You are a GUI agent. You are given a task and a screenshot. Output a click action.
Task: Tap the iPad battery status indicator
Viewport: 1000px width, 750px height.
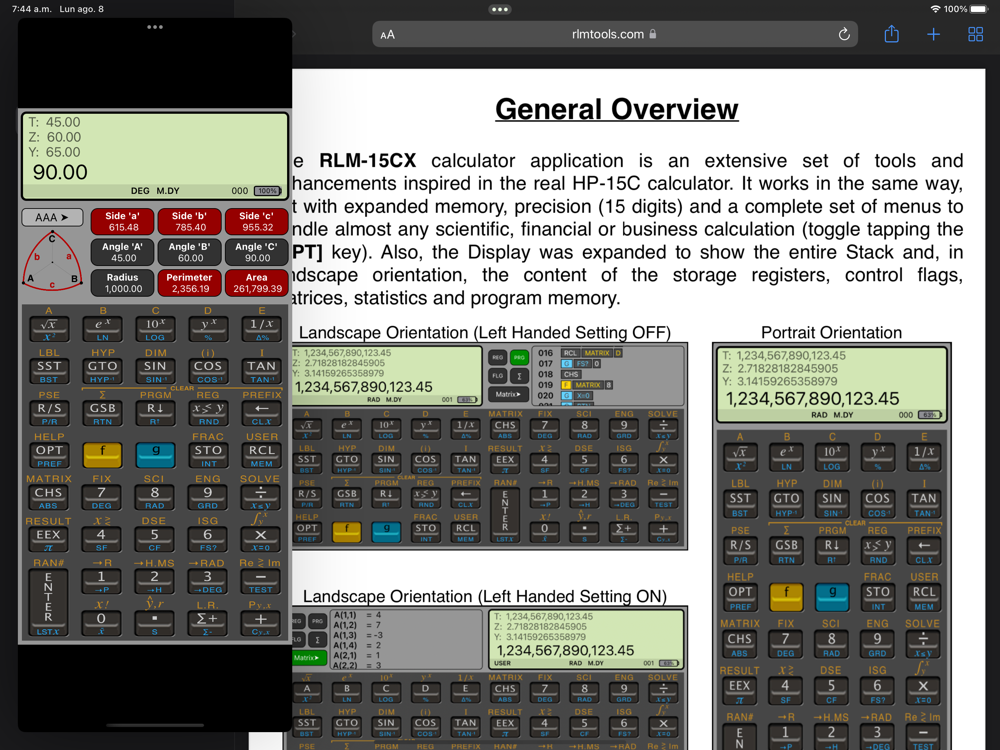[978, 9]
